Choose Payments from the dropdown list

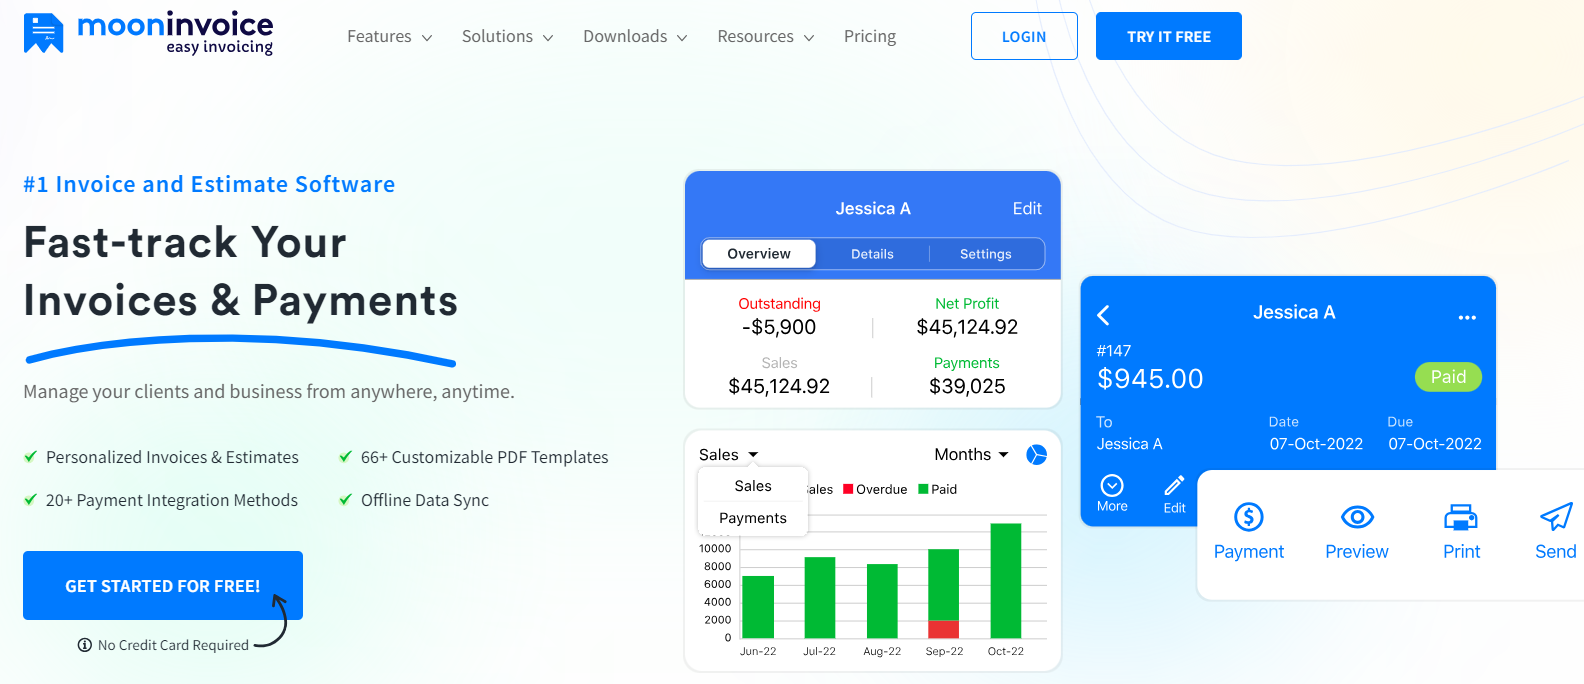(753, 518)
